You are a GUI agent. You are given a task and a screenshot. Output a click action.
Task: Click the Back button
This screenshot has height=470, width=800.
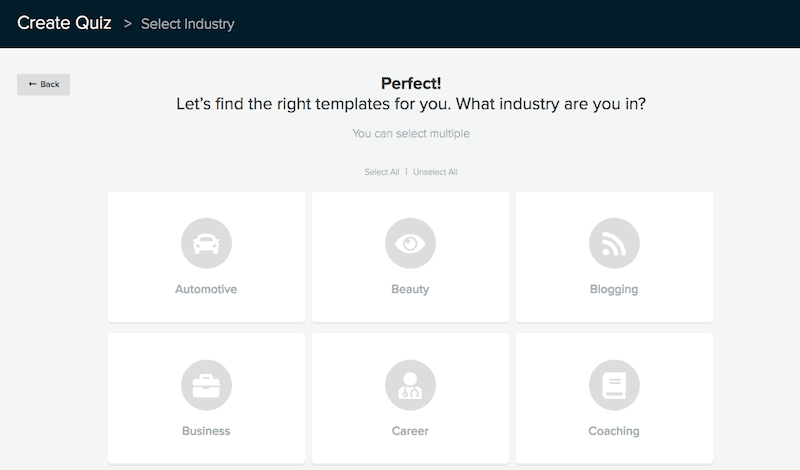click(x=43, y=84)
